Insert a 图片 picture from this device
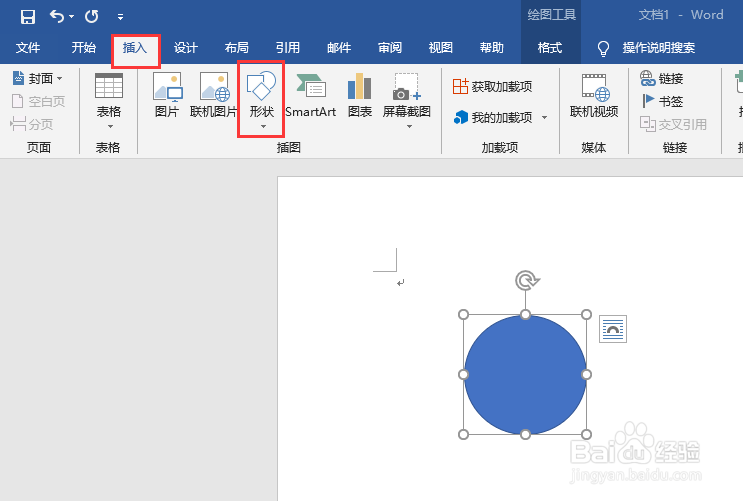The width and height of the screenshot is (743, 501). 167,95
